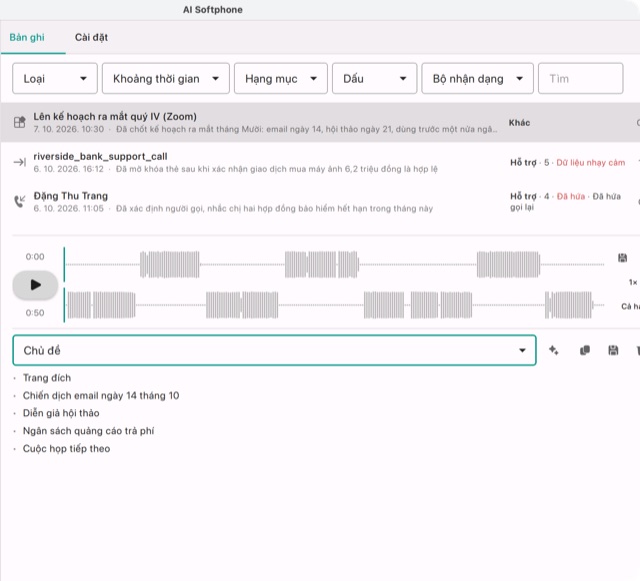Open the Loại filter dropdown
Screen dimensions: 640x581
pyautogui.click(x=55, y=78)
